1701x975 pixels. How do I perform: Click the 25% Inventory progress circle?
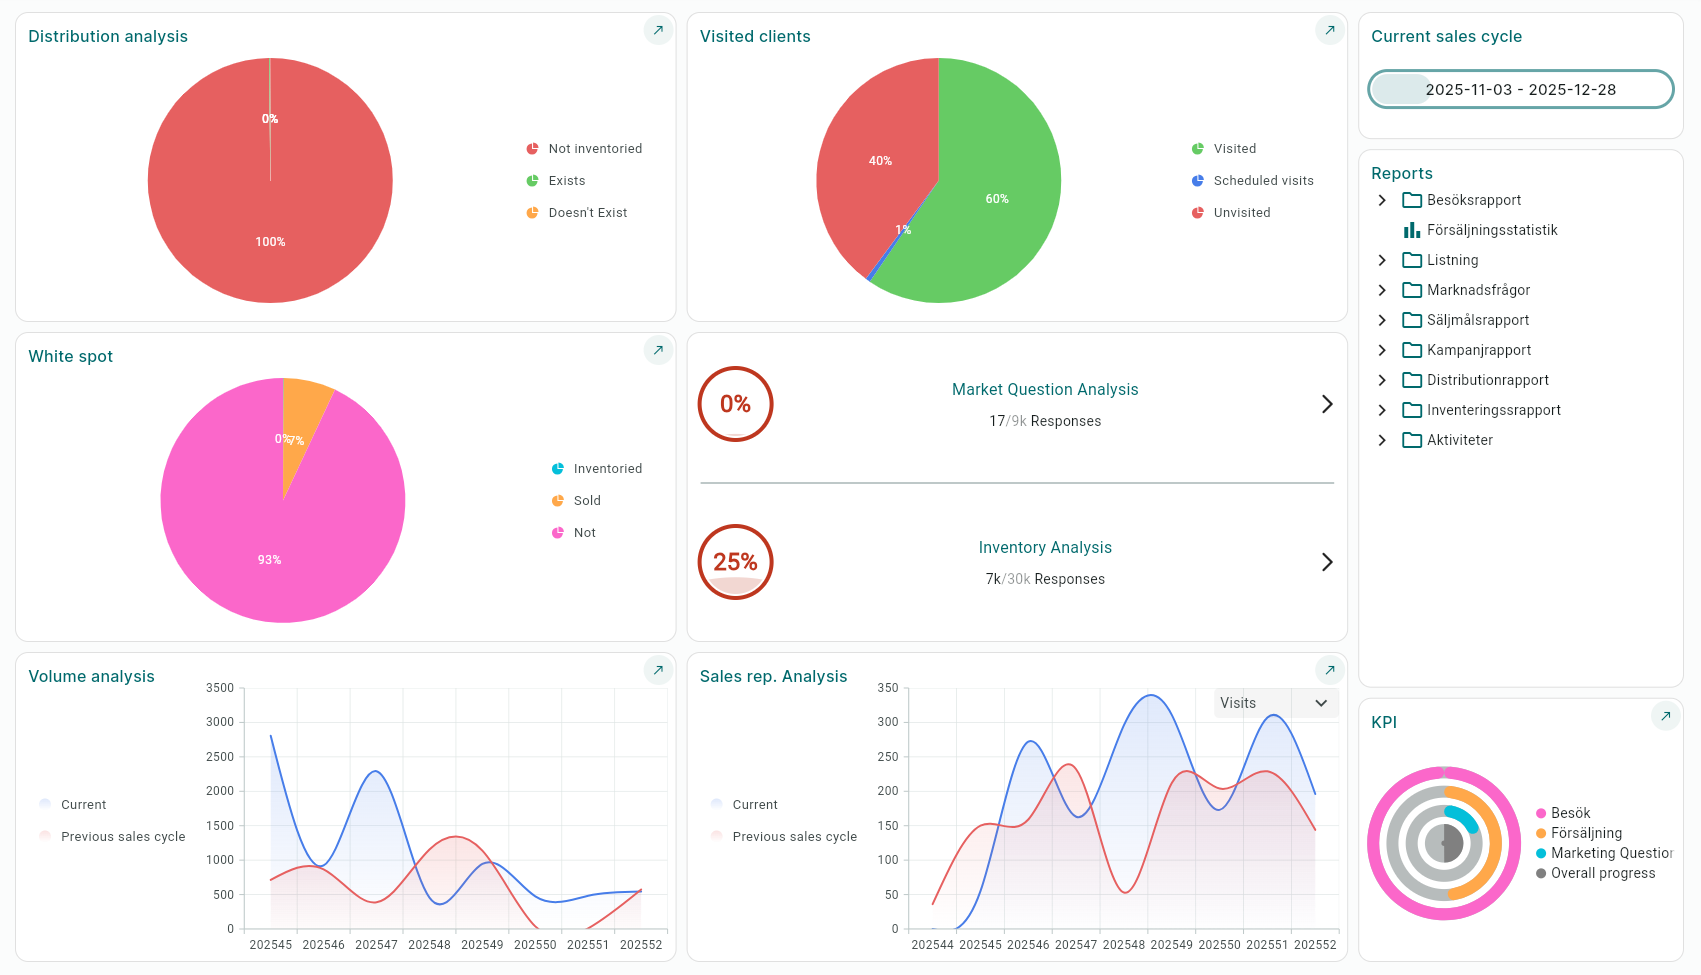(x=735, y=562)
